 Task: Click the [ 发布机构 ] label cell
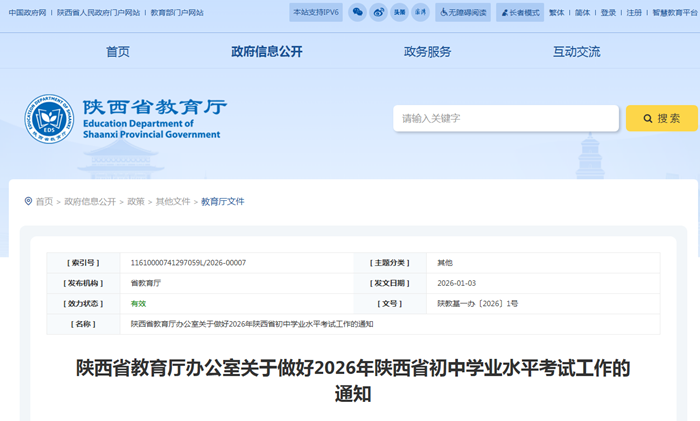(x=83, y=283)
